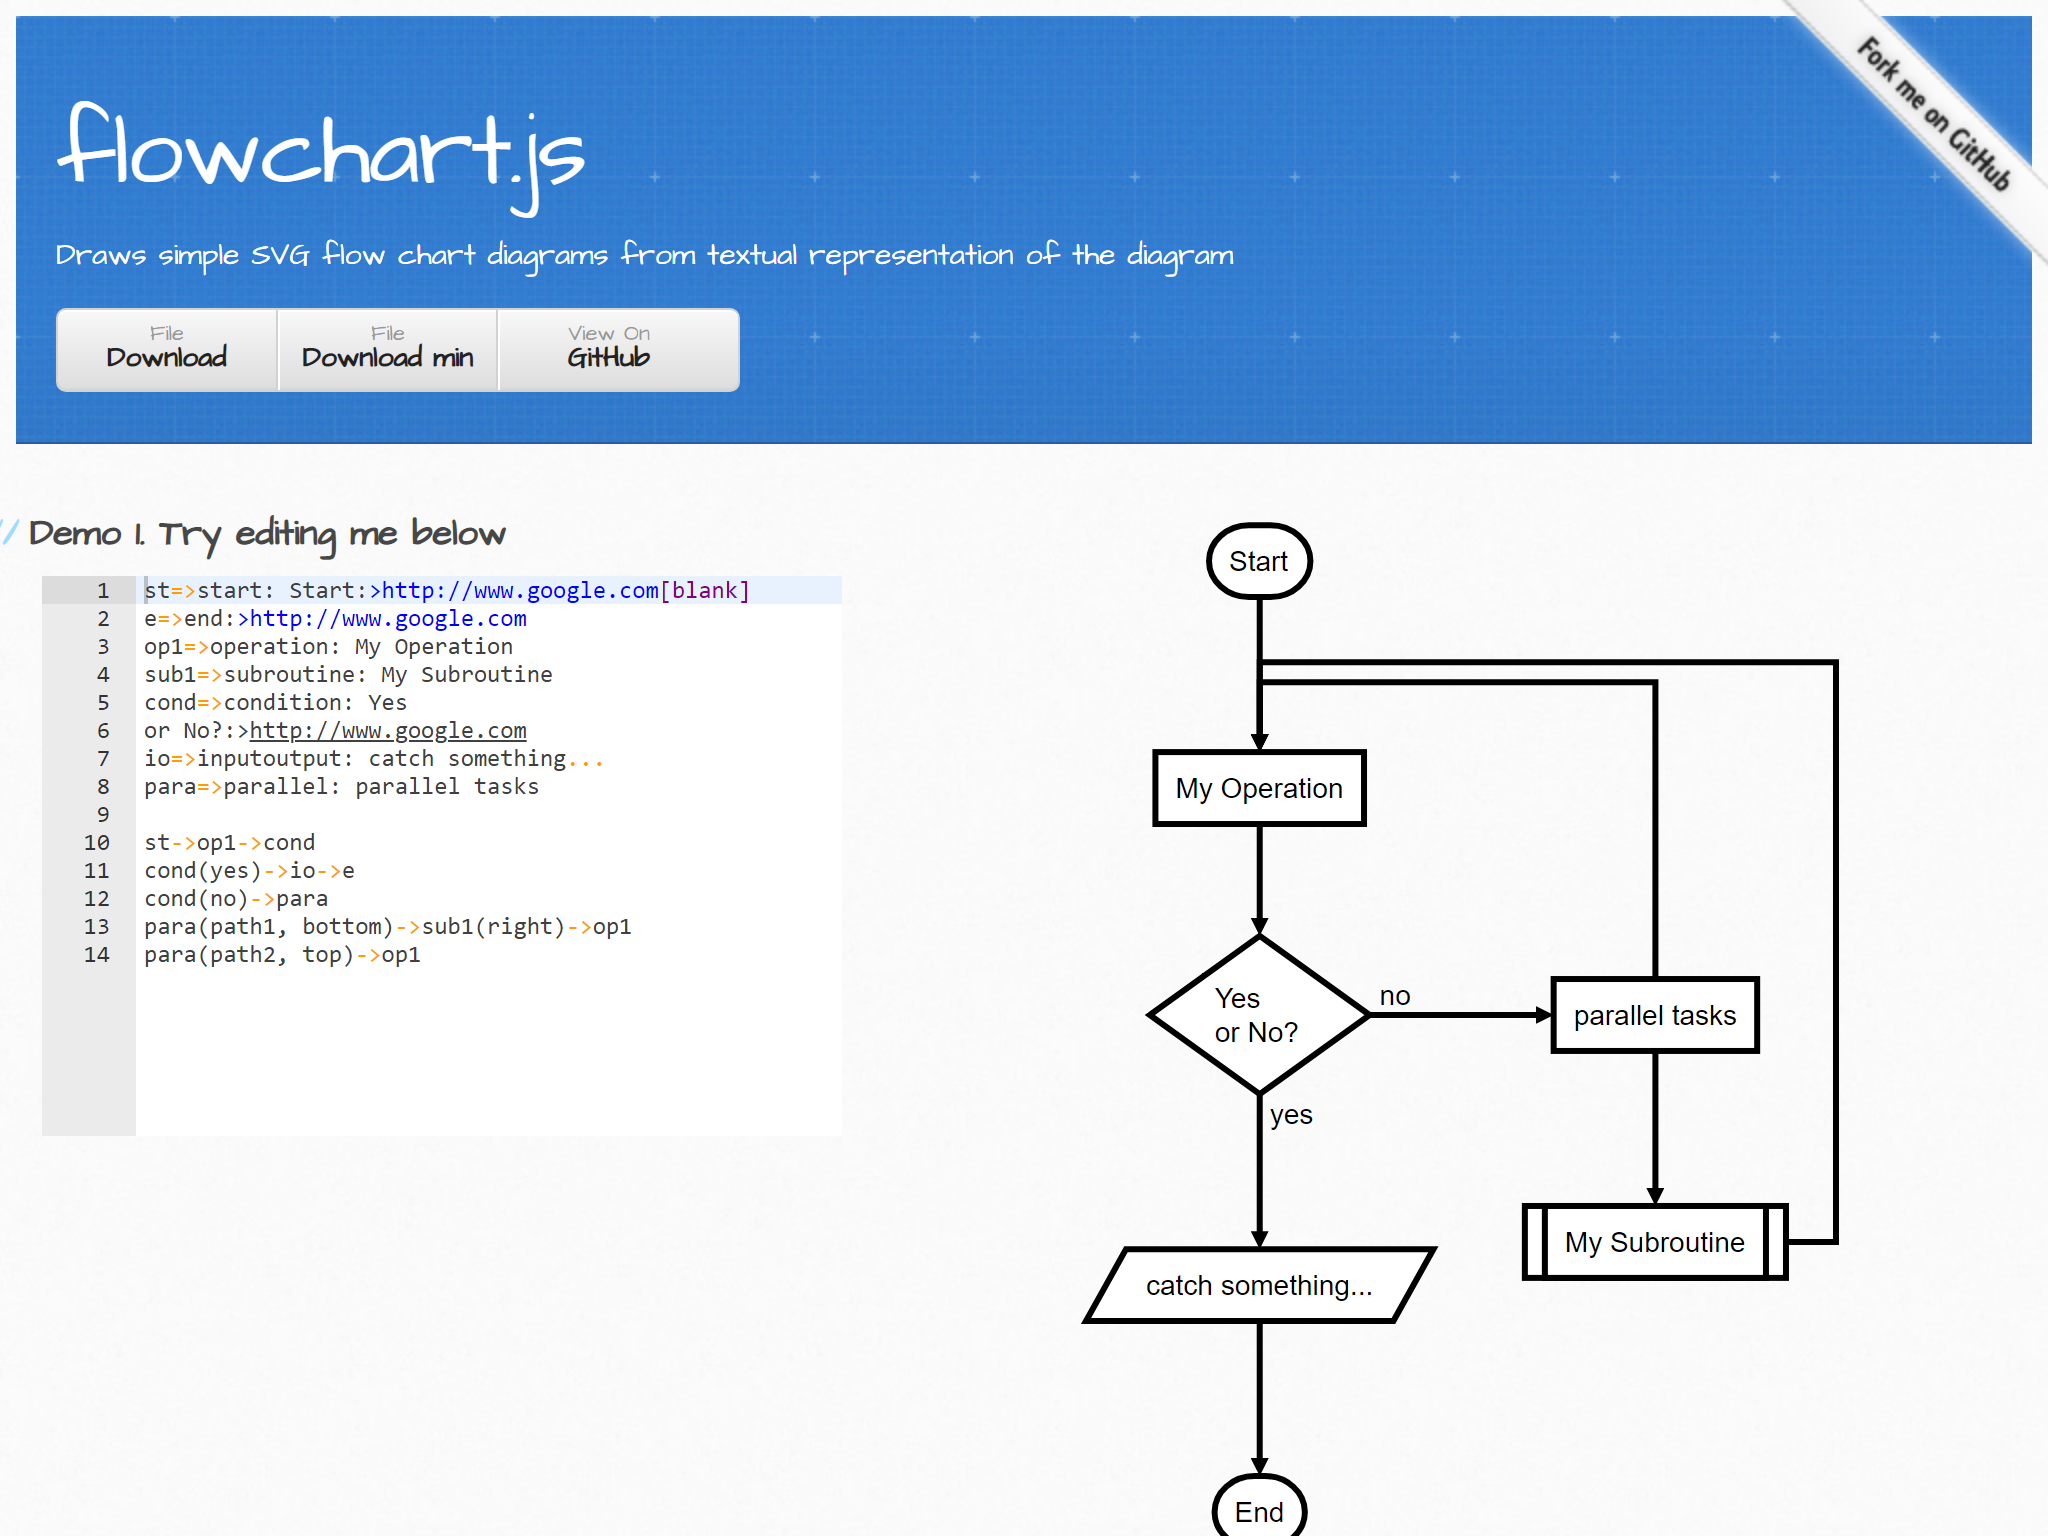
Task: Place cursor in code line 1 st=>start
Action: tap(447, 590)
